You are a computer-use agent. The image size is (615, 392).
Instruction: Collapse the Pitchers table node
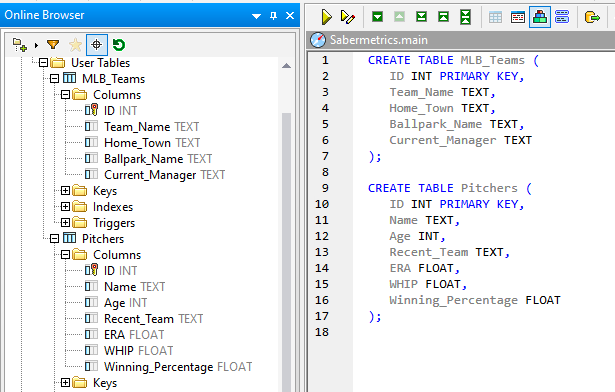pyautogui.click(x=55, y=239)
